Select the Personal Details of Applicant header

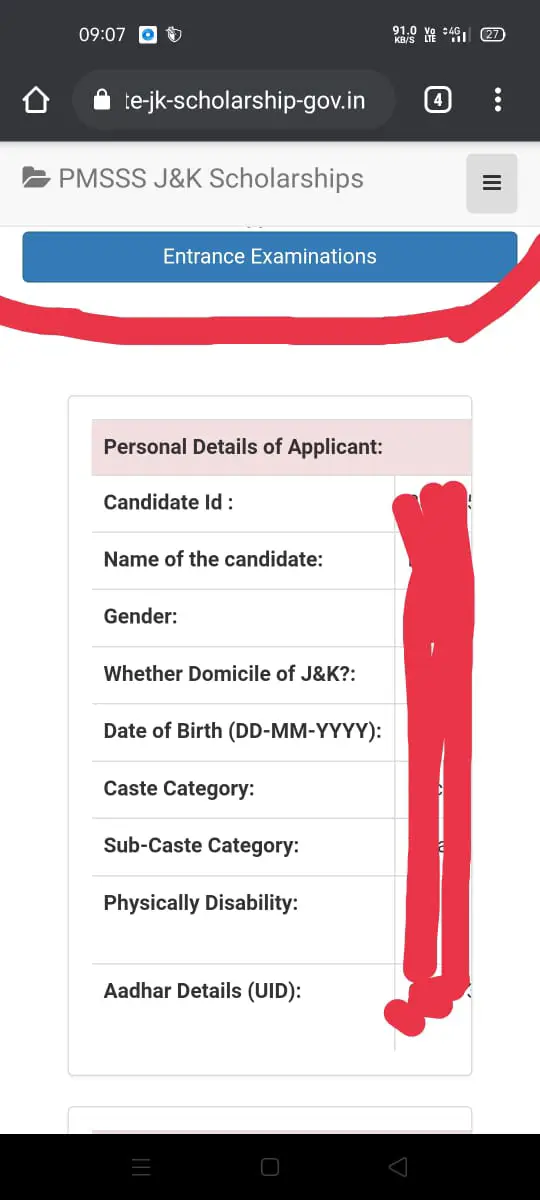[243, 447]
